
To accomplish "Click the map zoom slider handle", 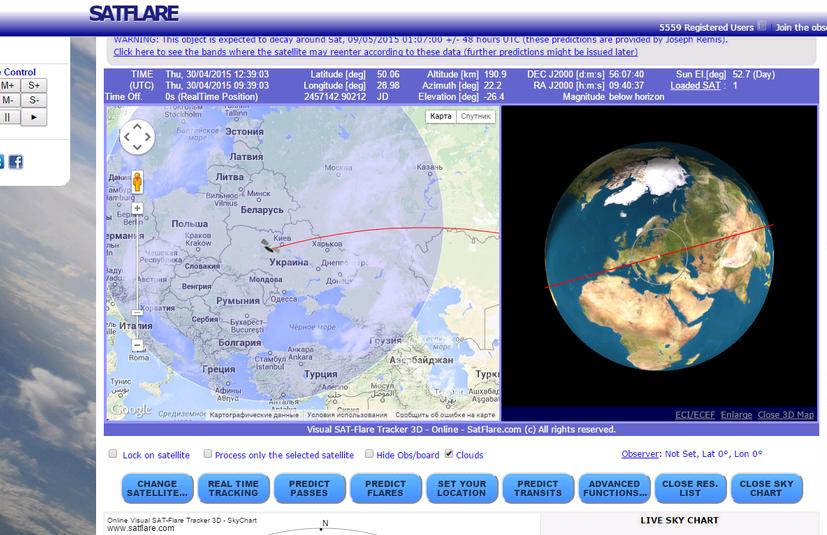I will (x=137, y=312).
